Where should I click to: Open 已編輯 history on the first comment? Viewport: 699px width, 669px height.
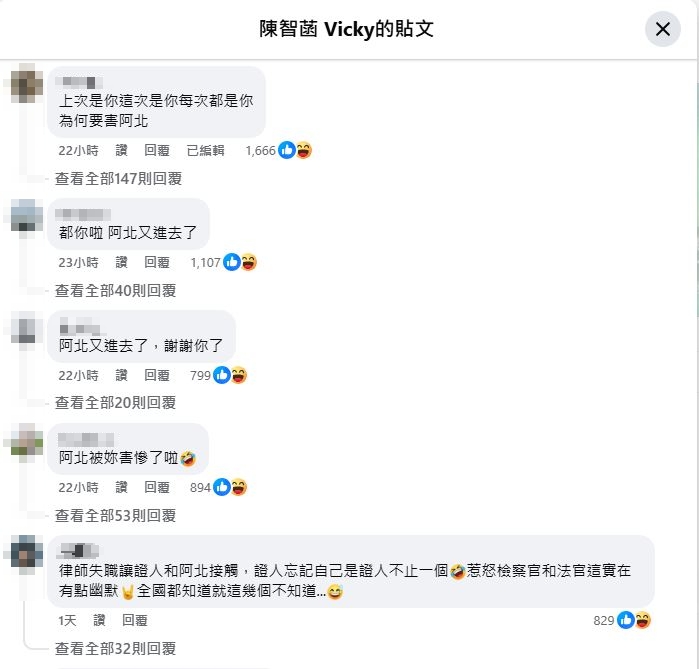coord(205,151)
